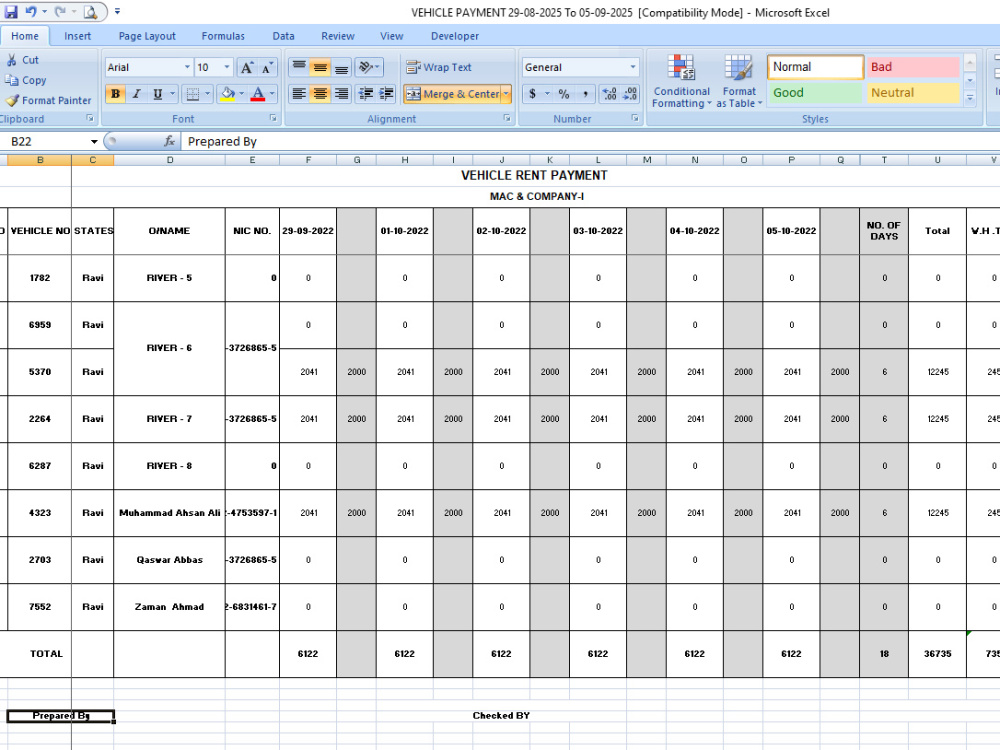The image size is (1000, 750).
Task: Click the Undo icon
Action: pyautogui.click(x=30, y=11)
